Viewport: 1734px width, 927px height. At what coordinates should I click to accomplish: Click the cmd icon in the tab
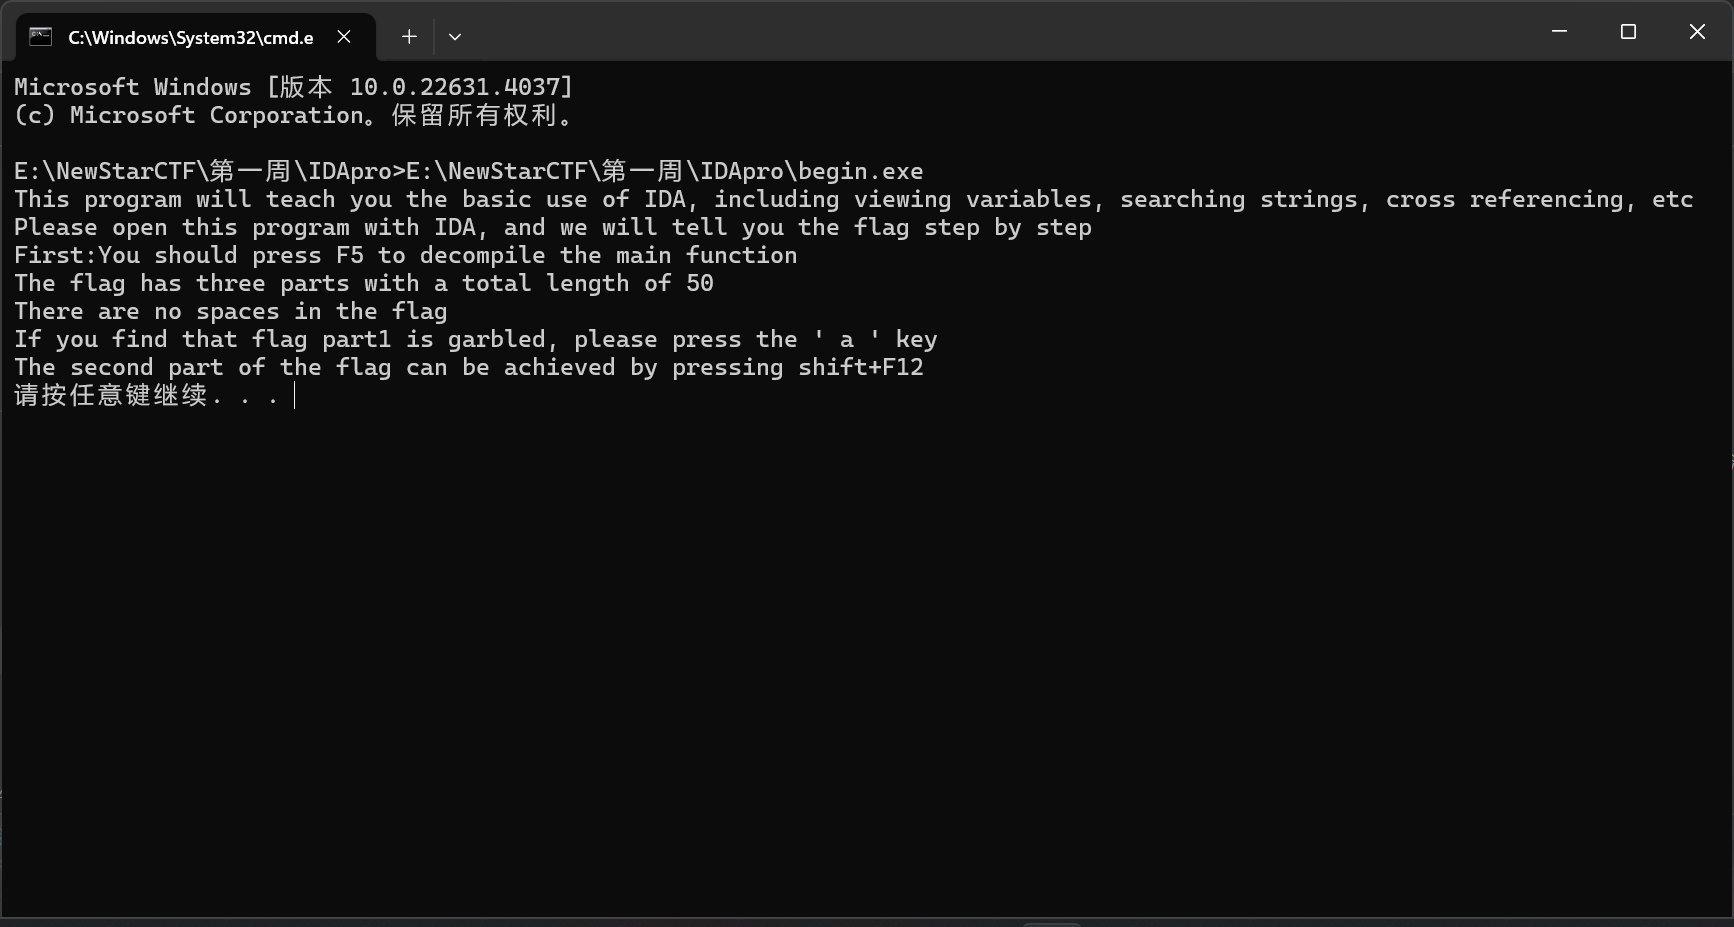[x=40, y=37]
